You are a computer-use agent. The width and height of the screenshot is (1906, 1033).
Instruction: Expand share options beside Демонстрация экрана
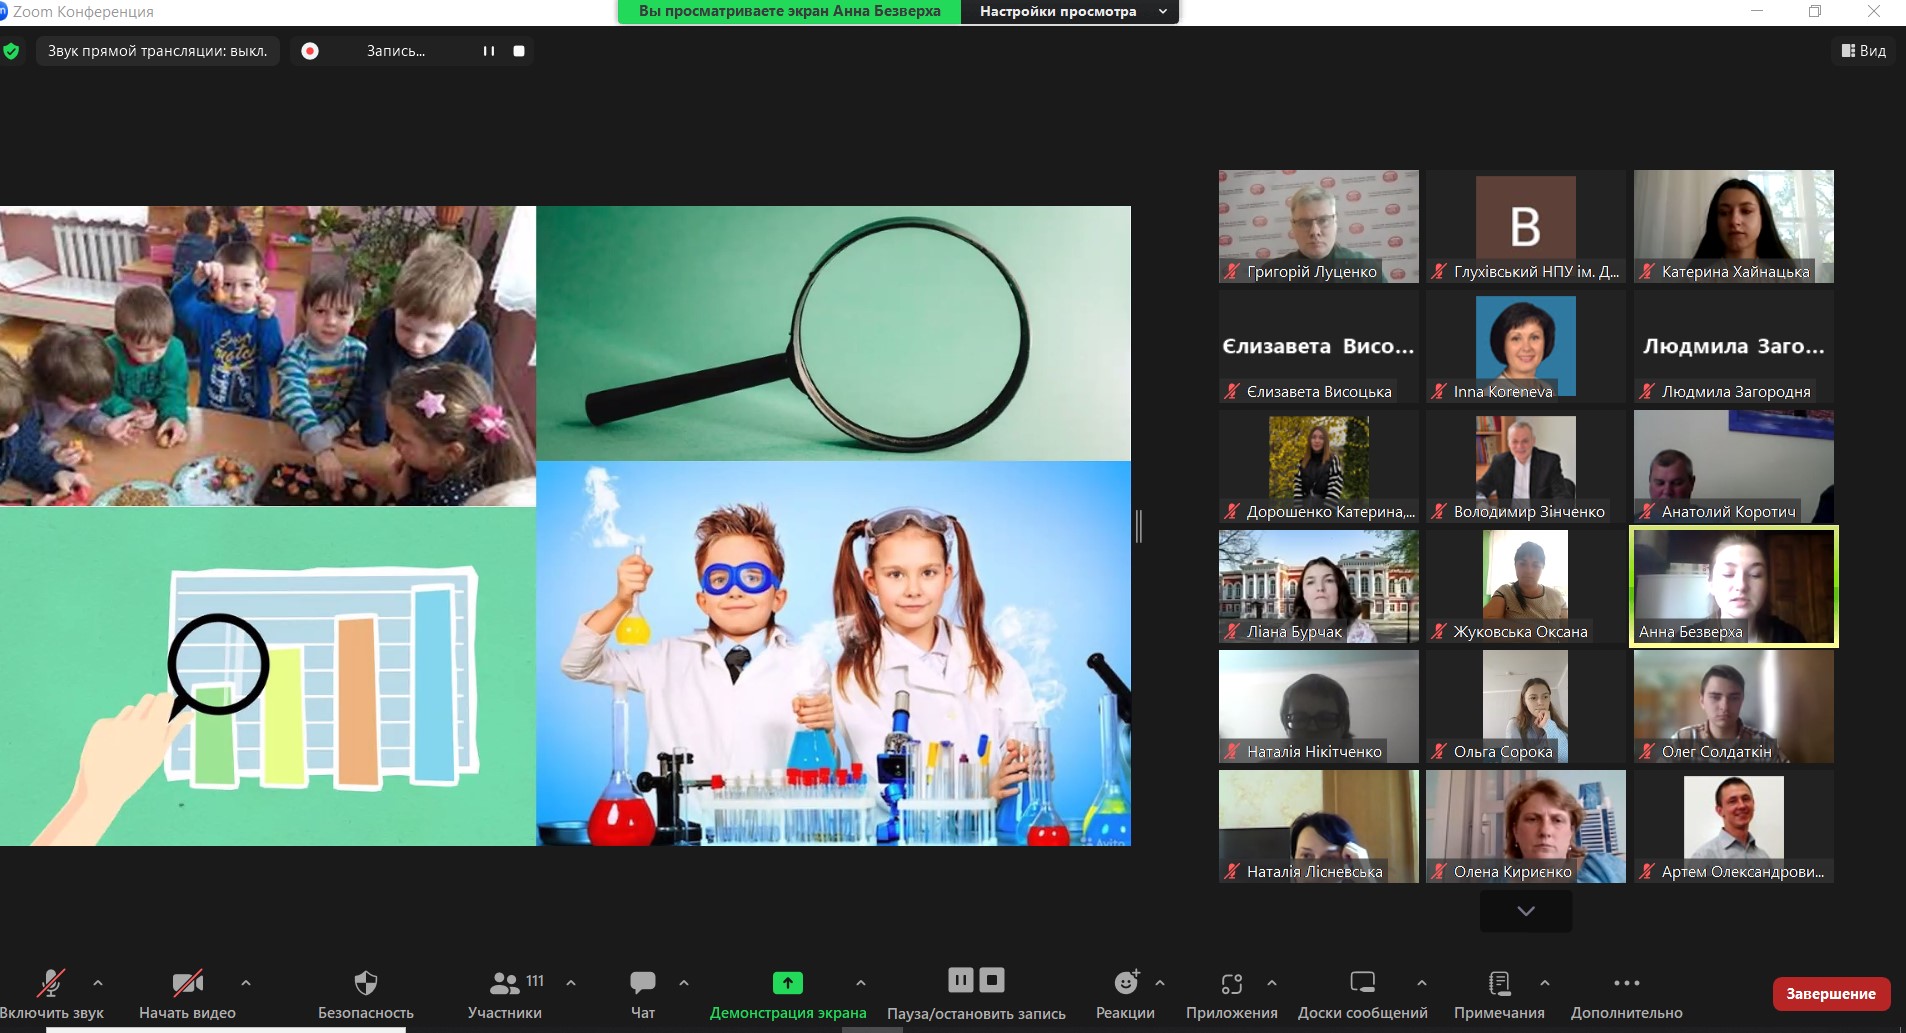[861, 983]
